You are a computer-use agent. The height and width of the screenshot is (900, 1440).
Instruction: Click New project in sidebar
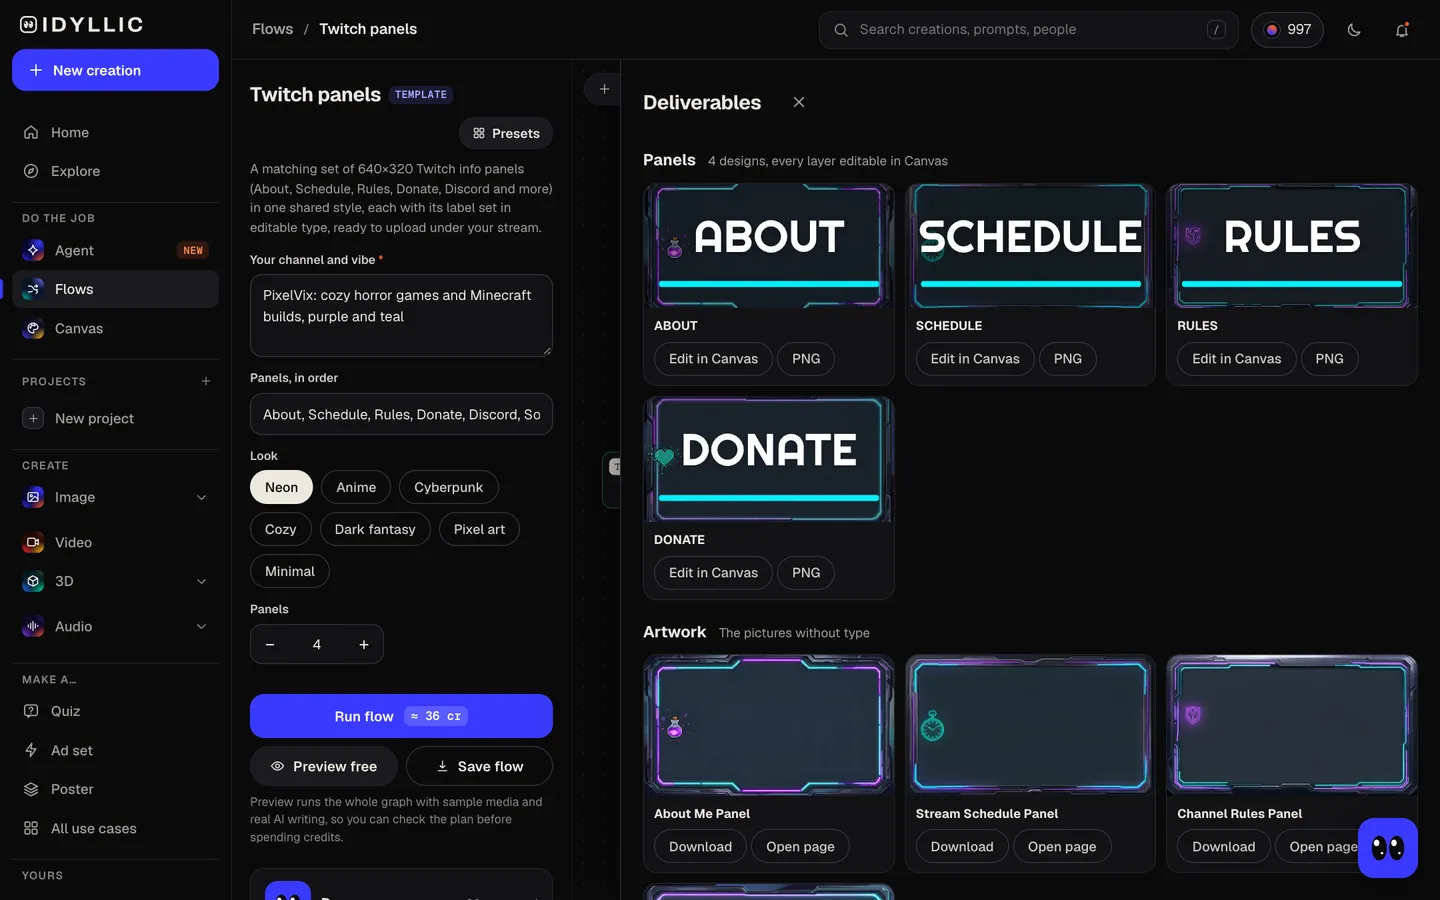point(115,418)
